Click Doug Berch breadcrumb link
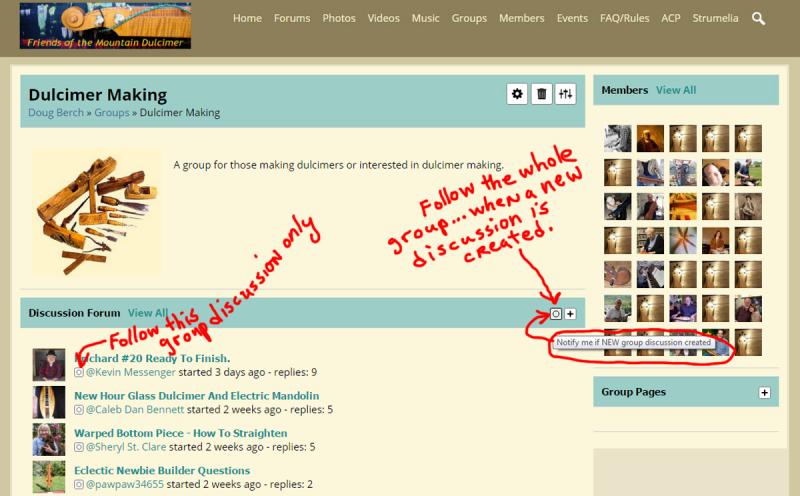The image size is (800, 496). 56,113
